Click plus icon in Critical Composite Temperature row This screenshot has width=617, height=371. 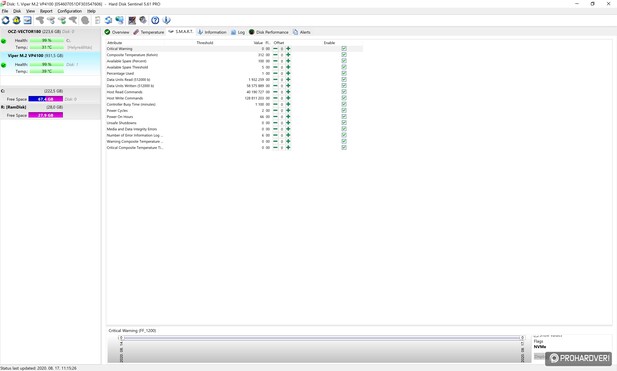288,148
